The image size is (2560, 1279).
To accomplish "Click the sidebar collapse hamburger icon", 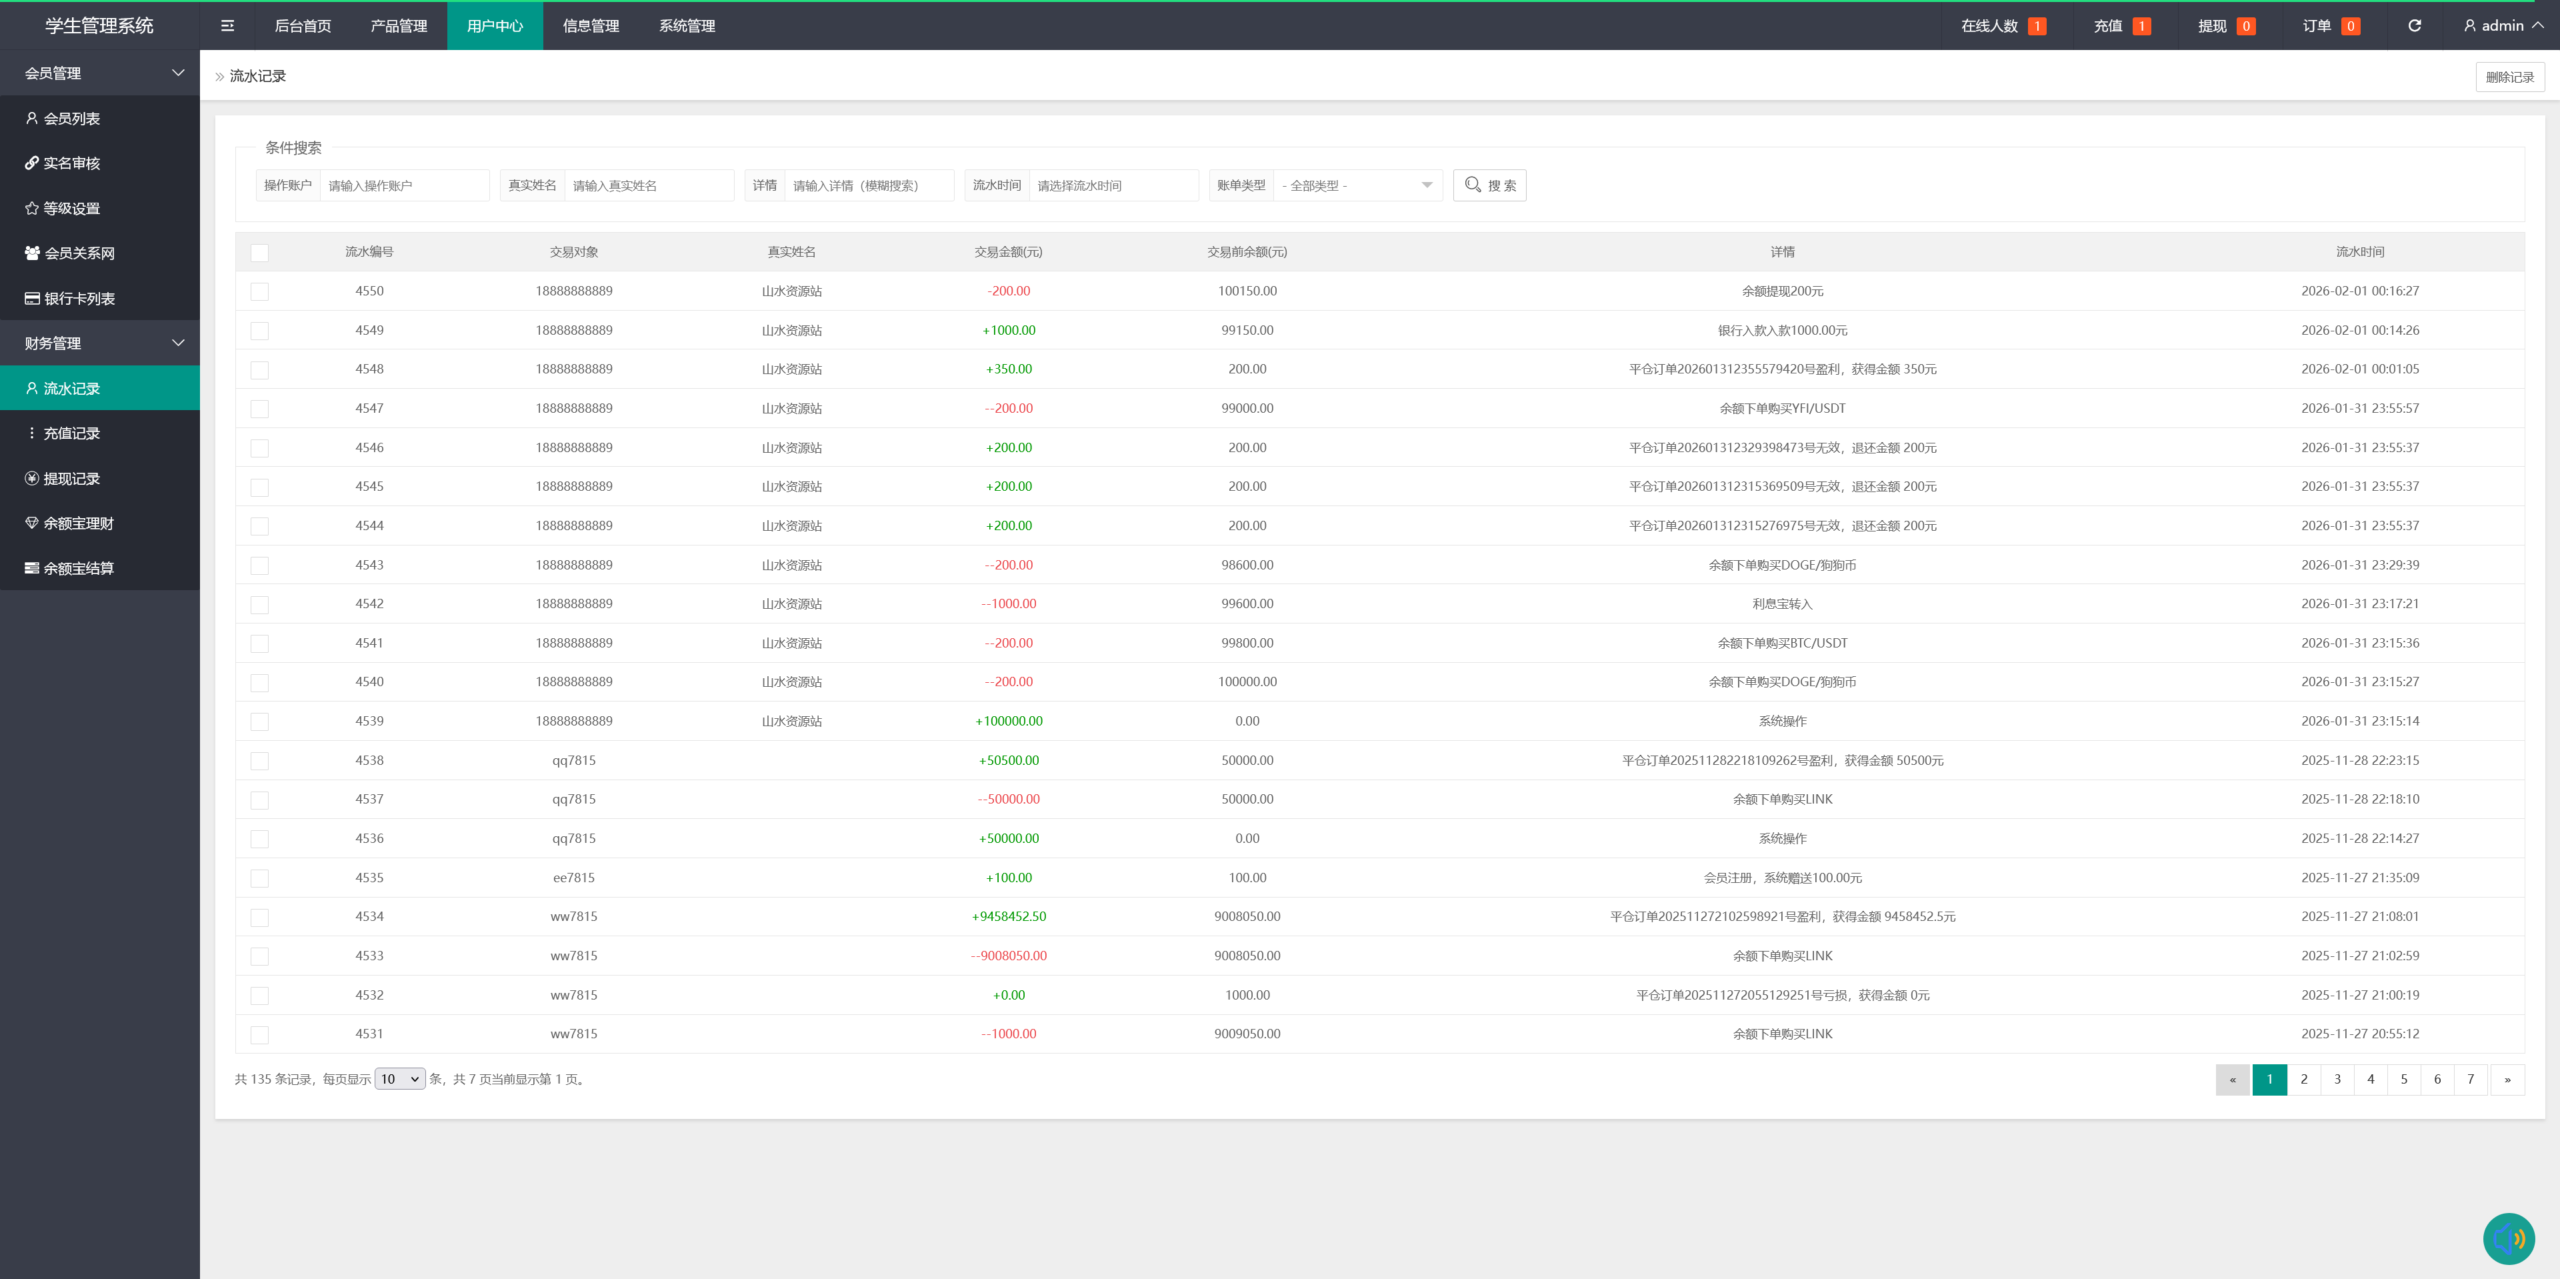I will 227,26.
